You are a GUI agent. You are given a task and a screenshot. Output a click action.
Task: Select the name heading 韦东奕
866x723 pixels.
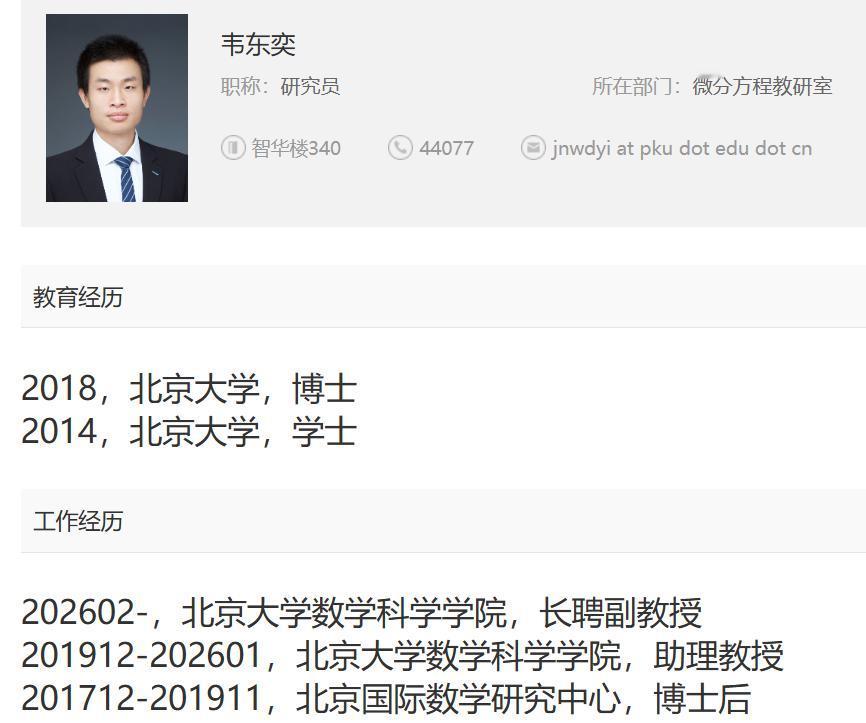258,45
